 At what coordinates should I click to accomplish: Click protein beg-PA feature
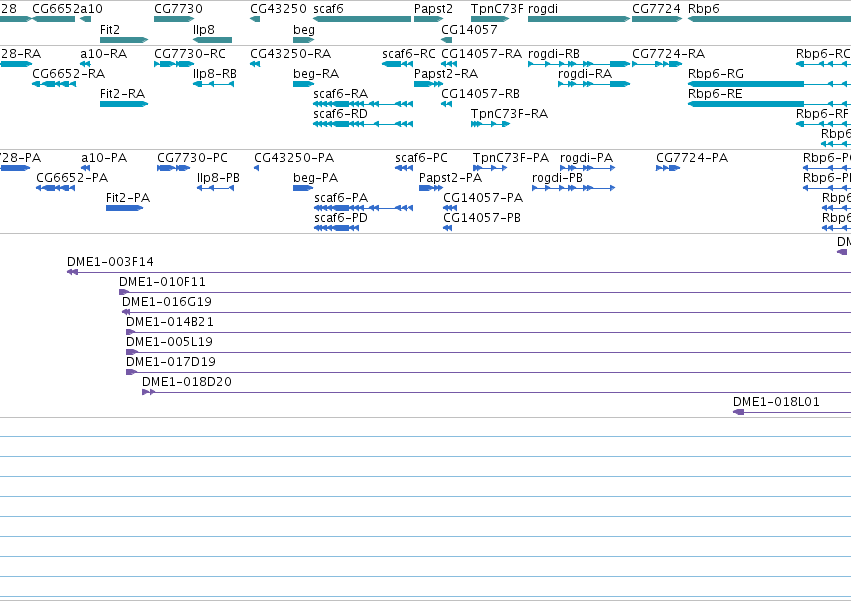click(303, 188)
